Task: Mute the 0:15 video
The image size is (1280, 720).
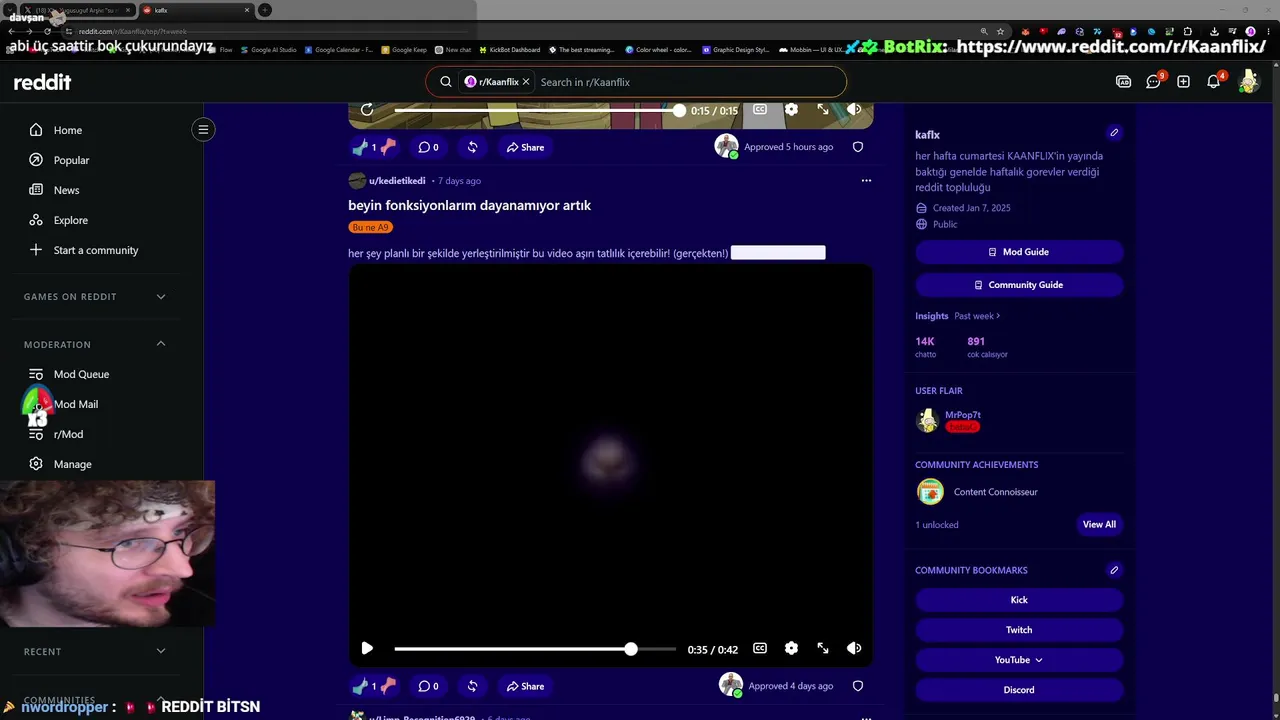Action: point(854,109)
